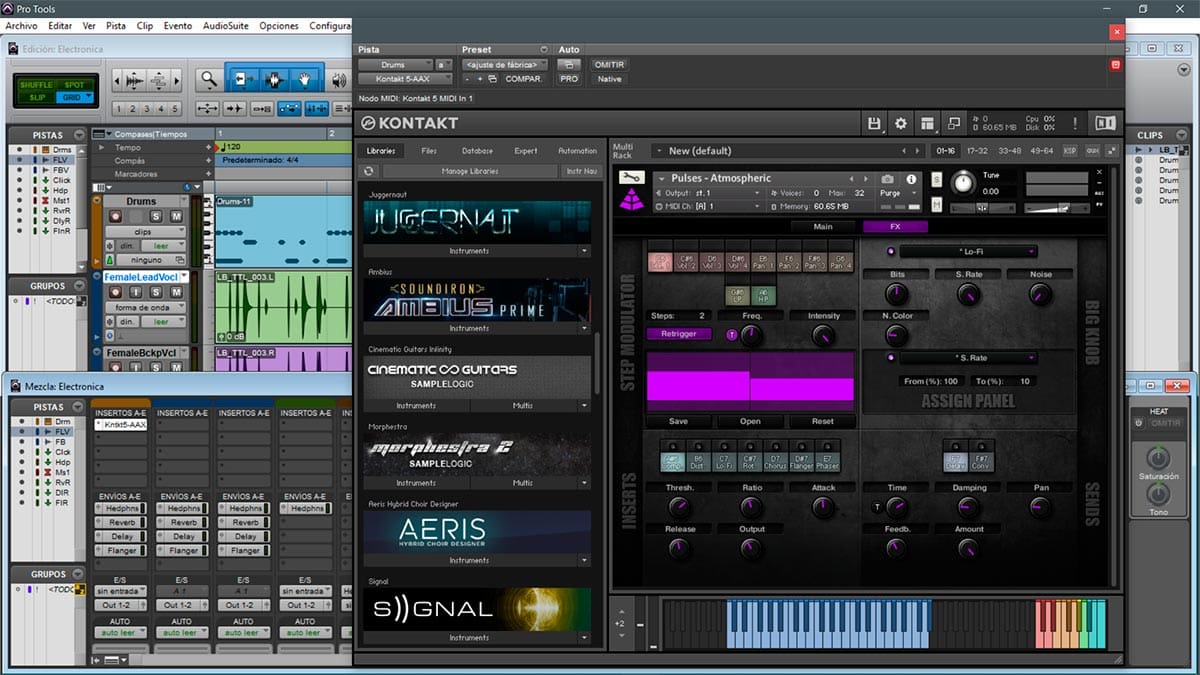Screen dimensions: 1200x675
Task: Mute the Pulses instrument in Kontakt
Action: (x=937, y=204)
